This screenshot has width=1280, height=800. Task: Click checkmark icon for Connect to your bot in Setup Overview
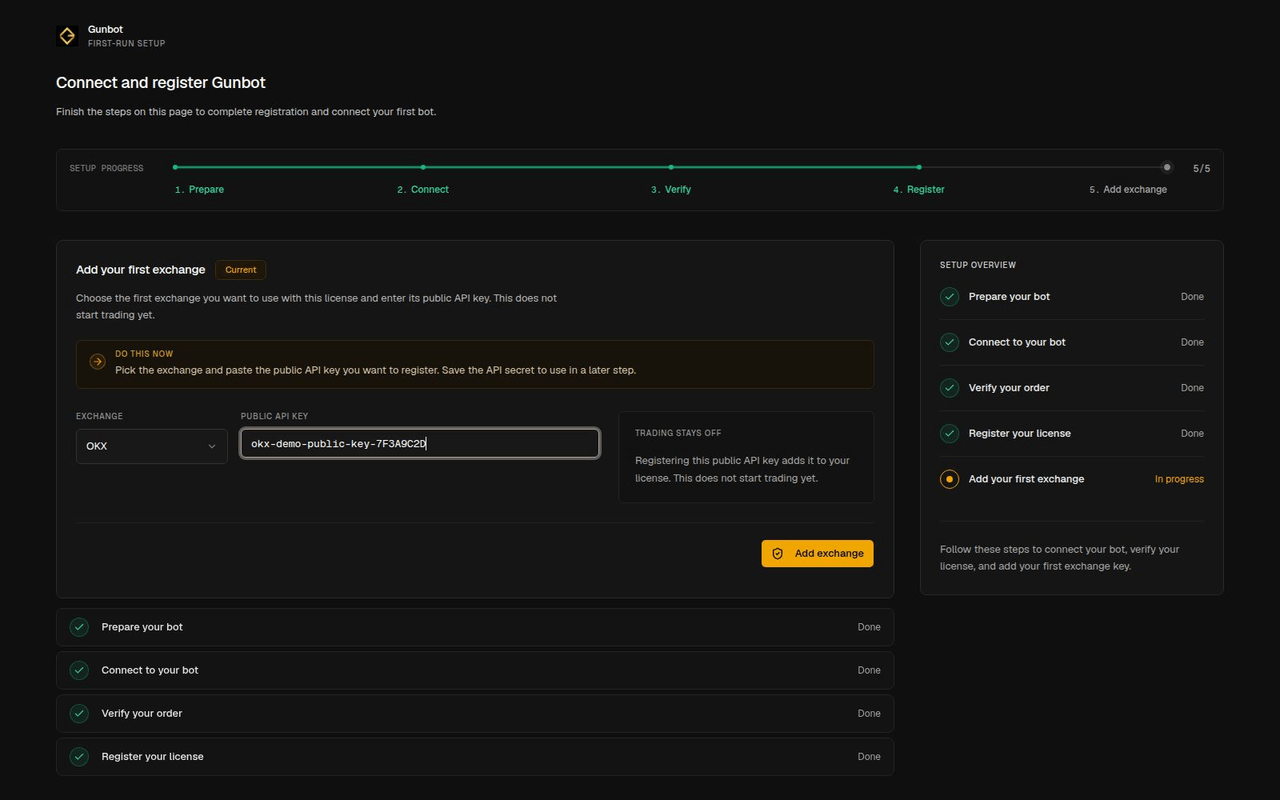950,342
